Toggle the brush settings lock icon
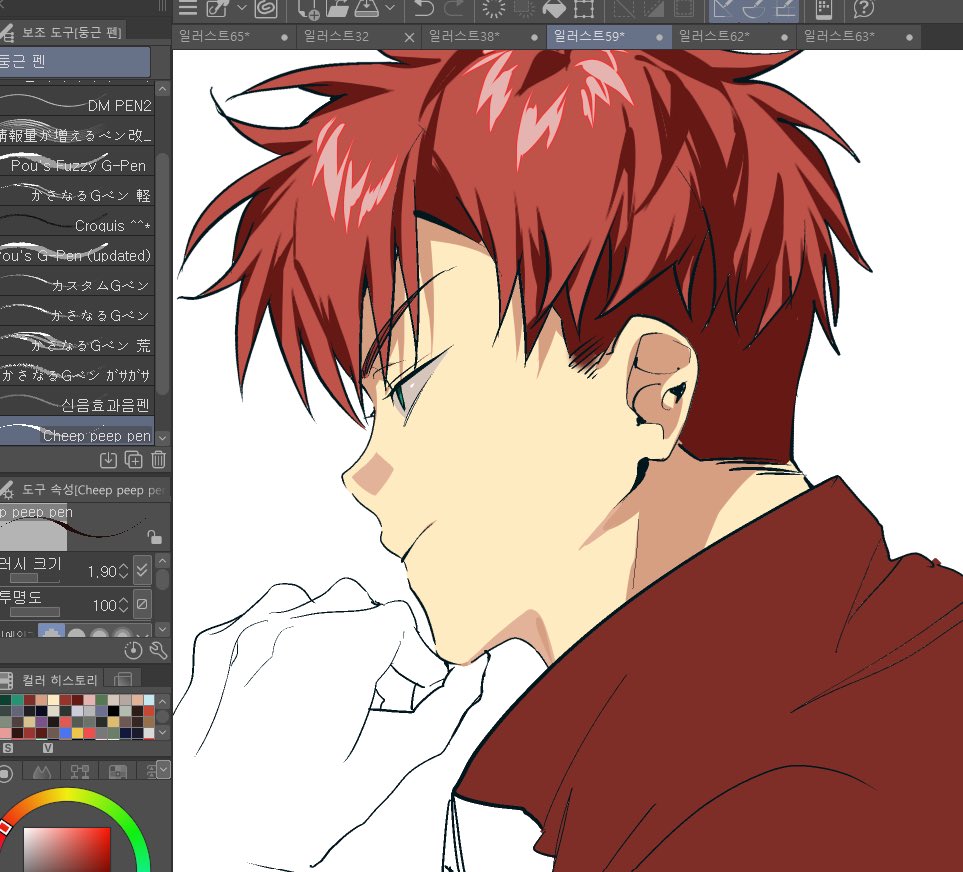This screenshot has width=963, height=872. [x=154, y=537]
